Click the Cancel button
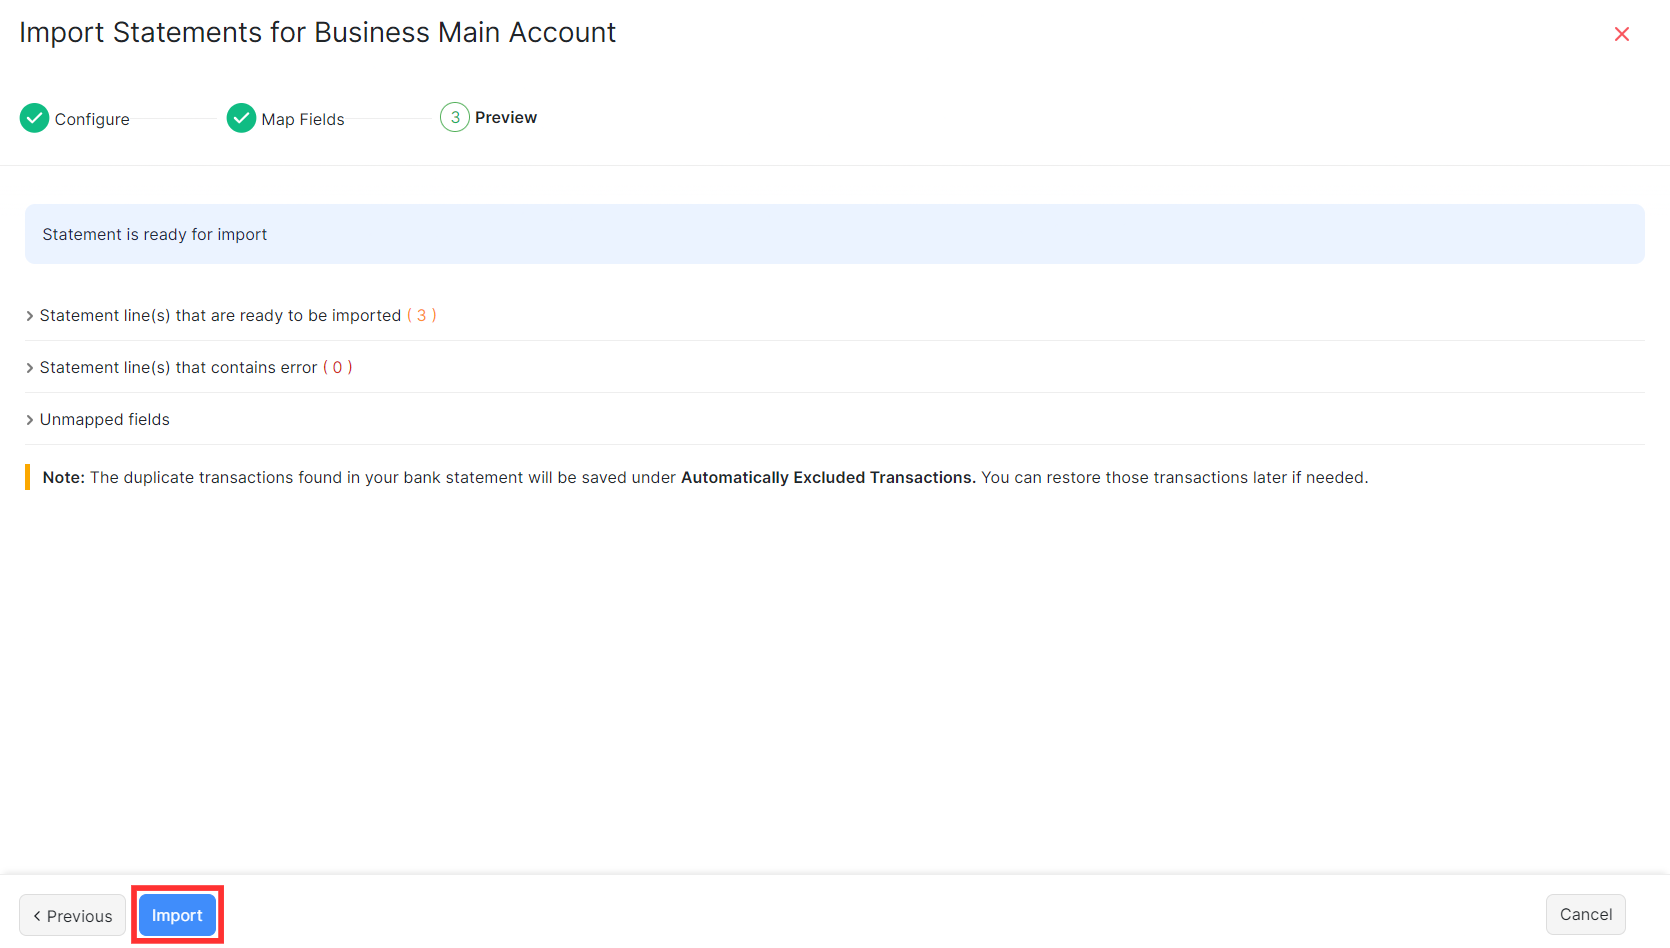The image size is (1670, 948). pyautogui.click(x=1585, y=914)
